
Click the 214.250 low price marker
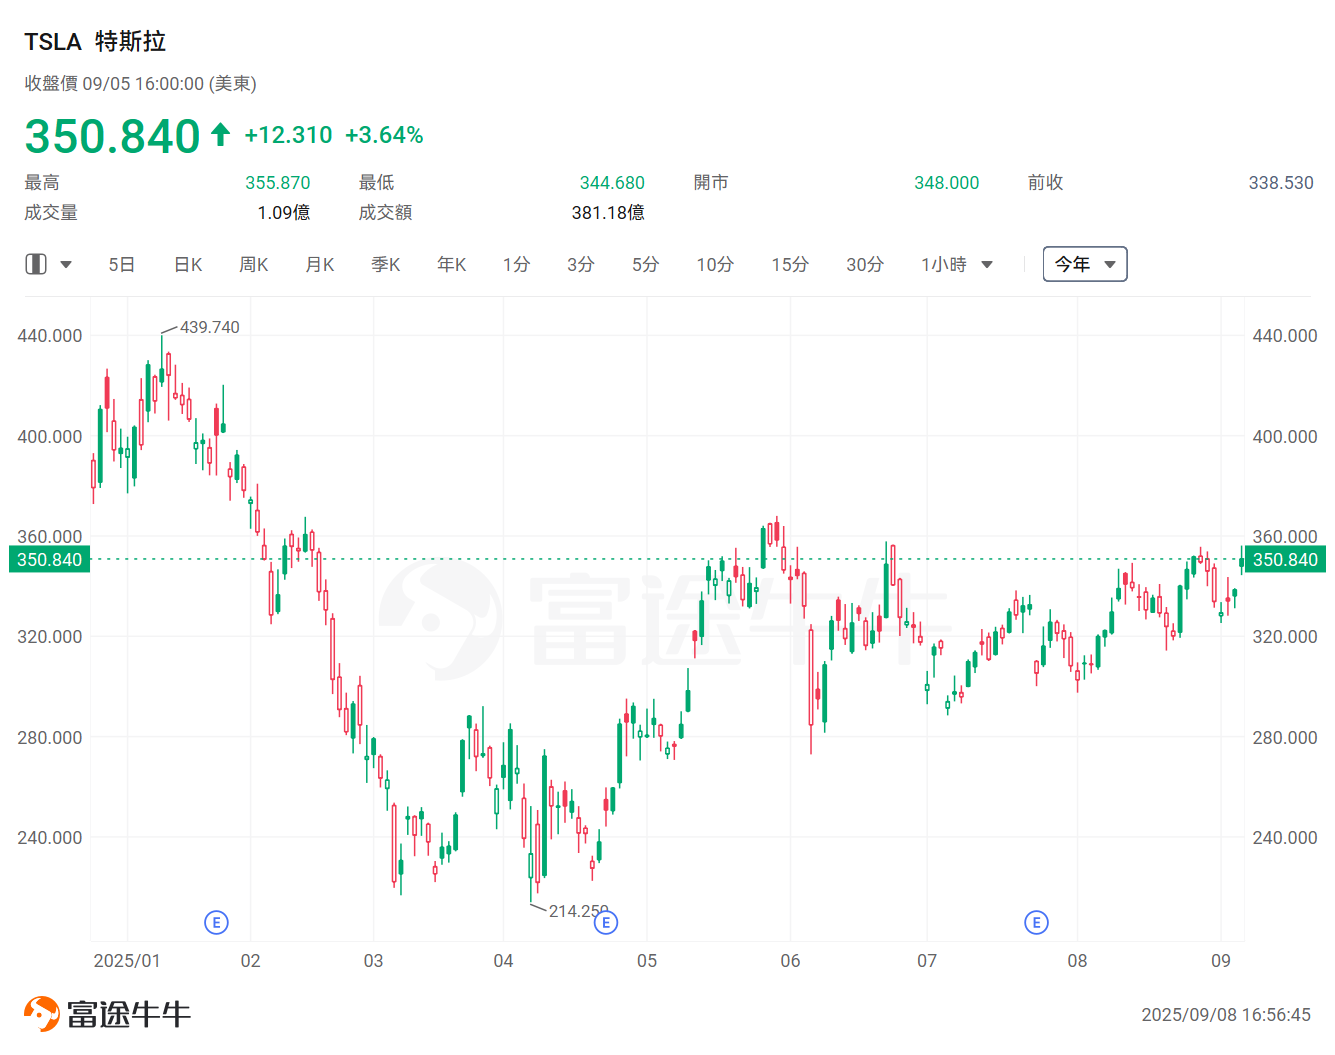pos(576,912)
